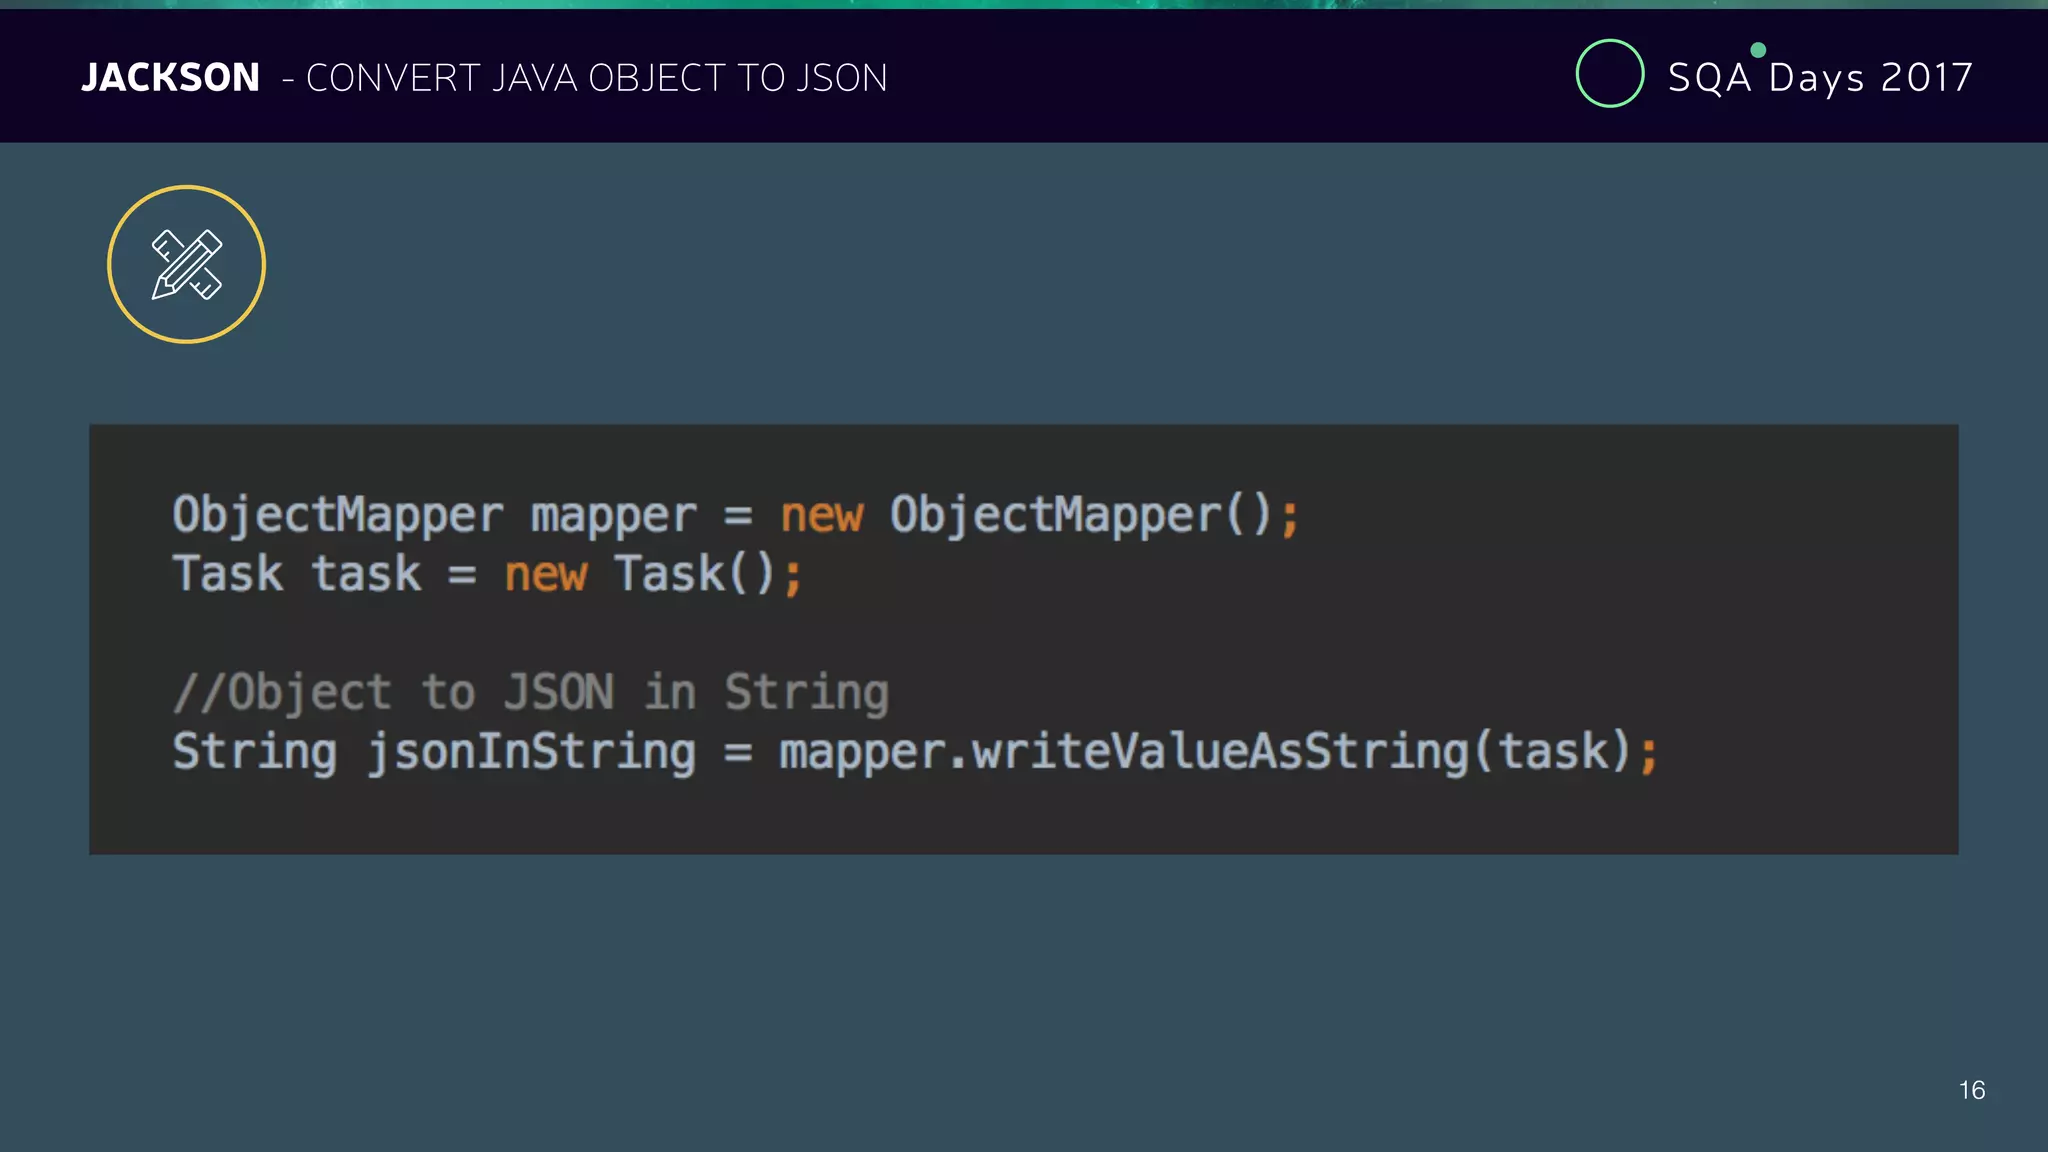2048x1152 pixels.
Task: Click the pencil and ruler icon
Action: pos(186,264)
